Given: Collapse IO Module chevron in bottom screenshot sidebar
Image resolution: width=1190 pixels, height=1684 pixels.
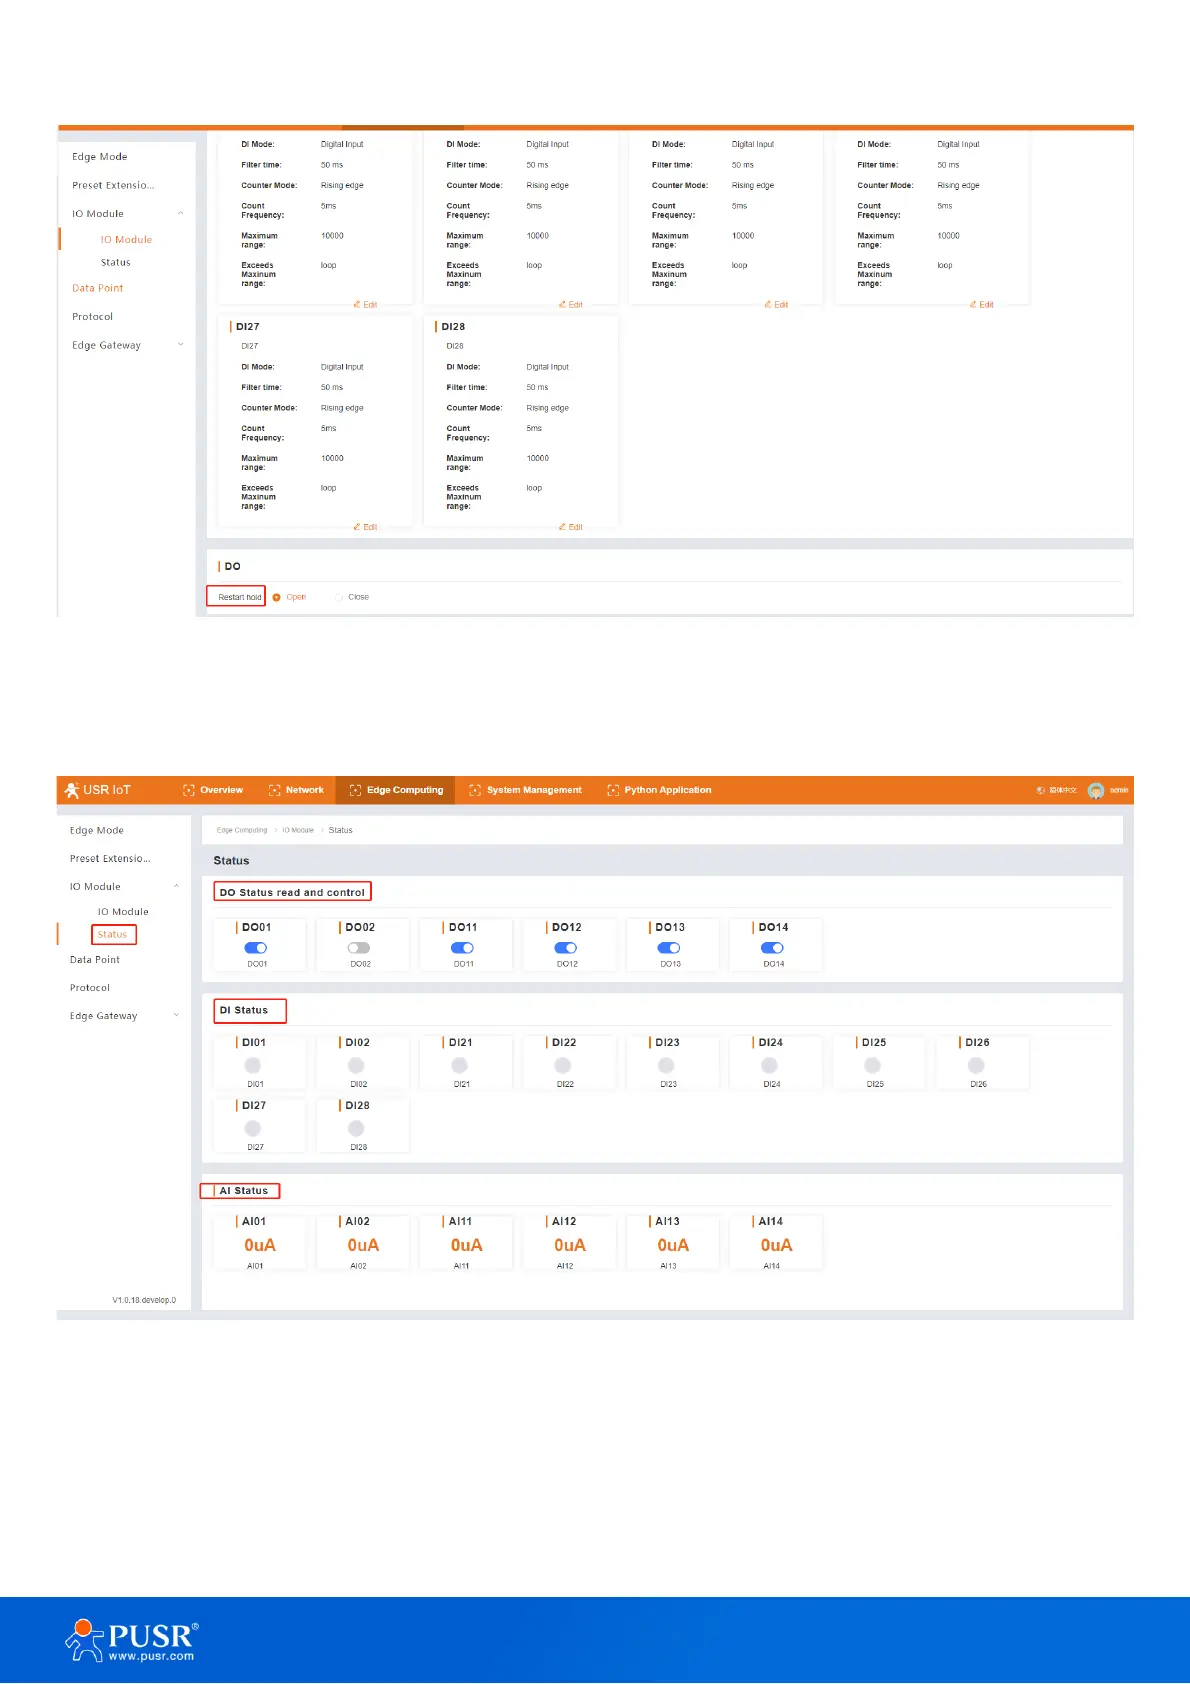Looking at the screenshot, I should 177,886.
